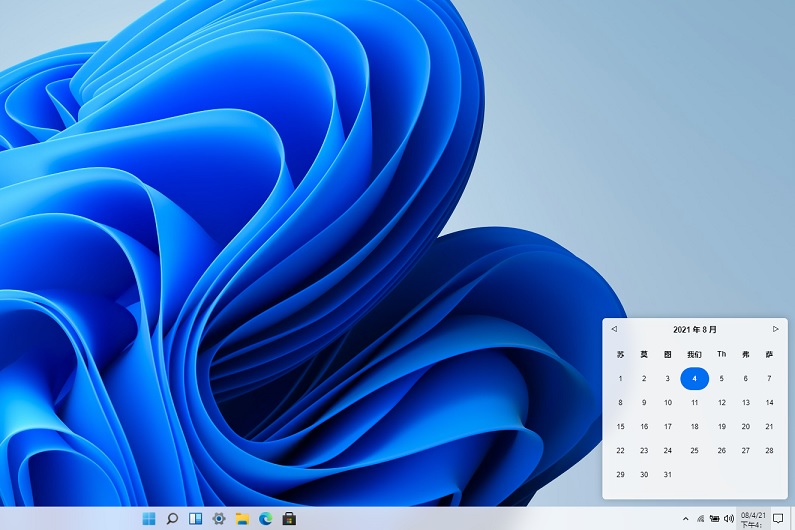Select August 21 in calendar
Image resolution: width=795 pixels, height=530 pixels.
point(769,427)
